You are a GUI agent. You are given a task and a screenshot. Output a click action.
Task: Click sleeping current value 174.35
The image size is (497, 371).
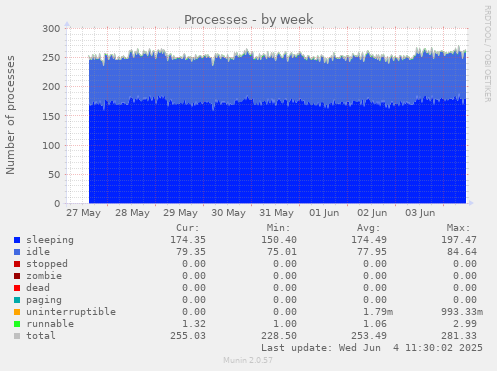188,240
